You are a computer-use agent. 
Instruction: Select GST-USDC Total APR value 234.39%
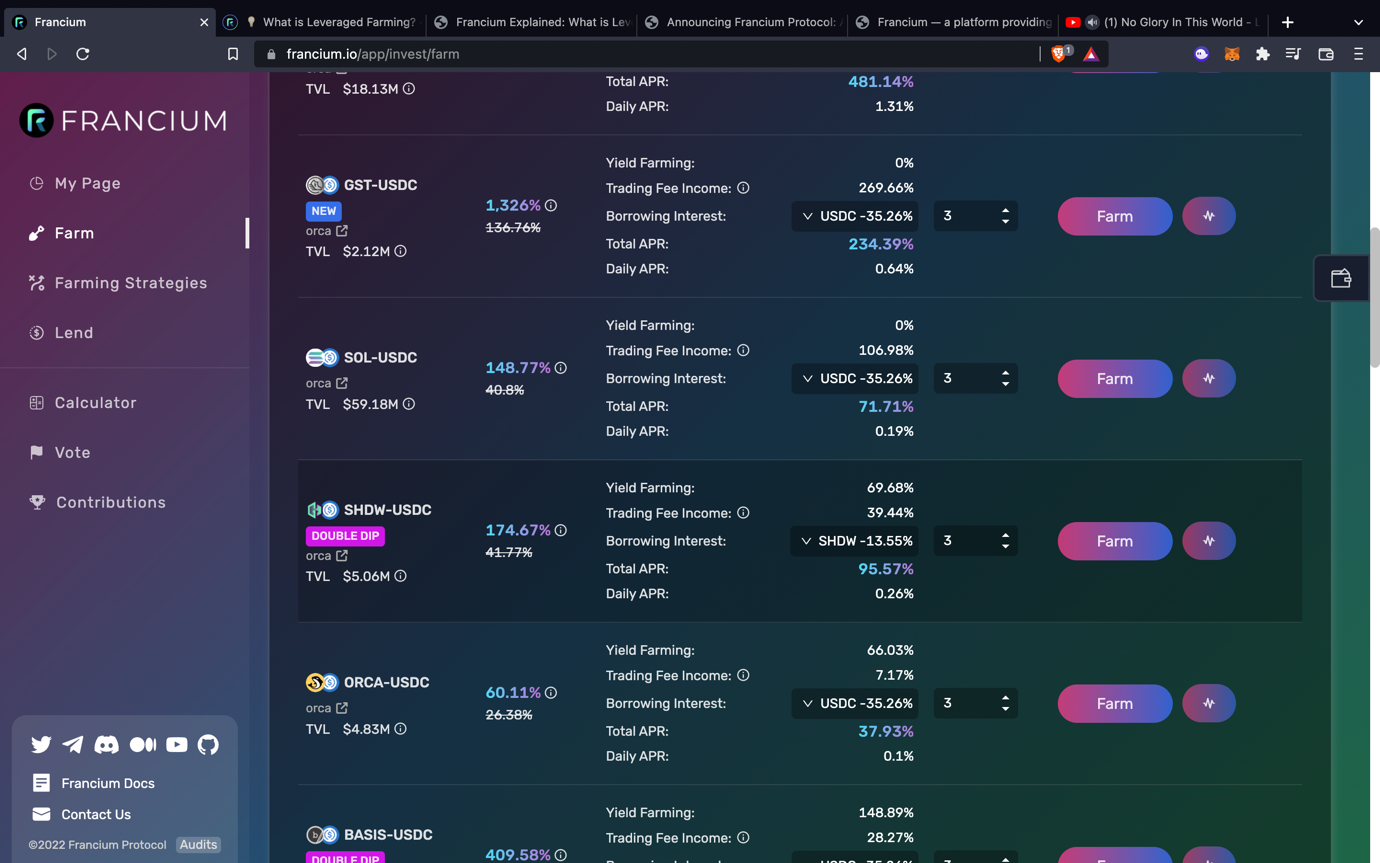tap(881, 244)
